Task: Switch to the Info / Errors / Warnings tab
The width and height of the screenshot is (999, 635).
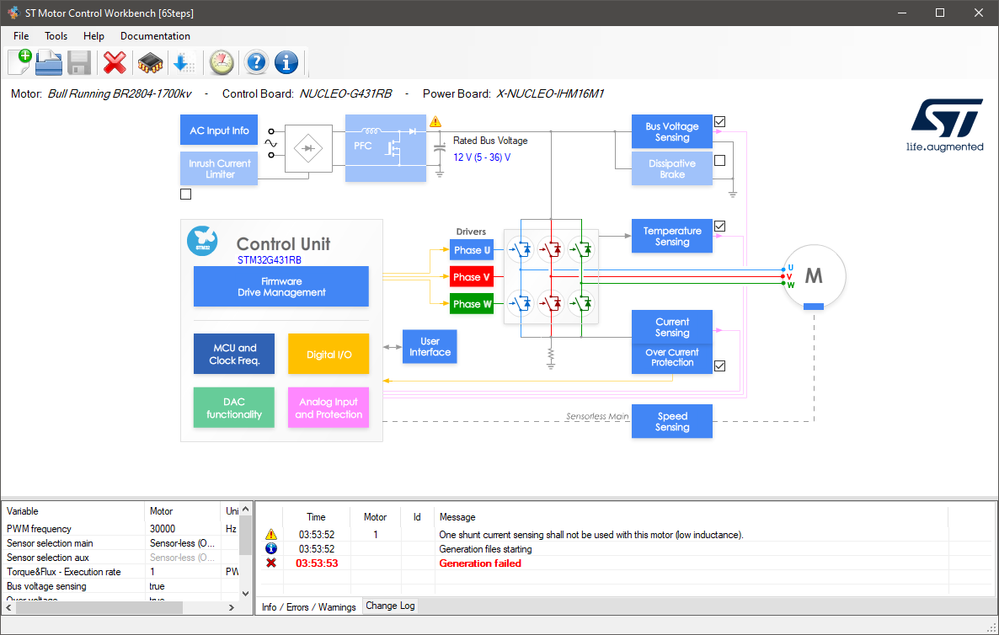Action: click(309, 607)
